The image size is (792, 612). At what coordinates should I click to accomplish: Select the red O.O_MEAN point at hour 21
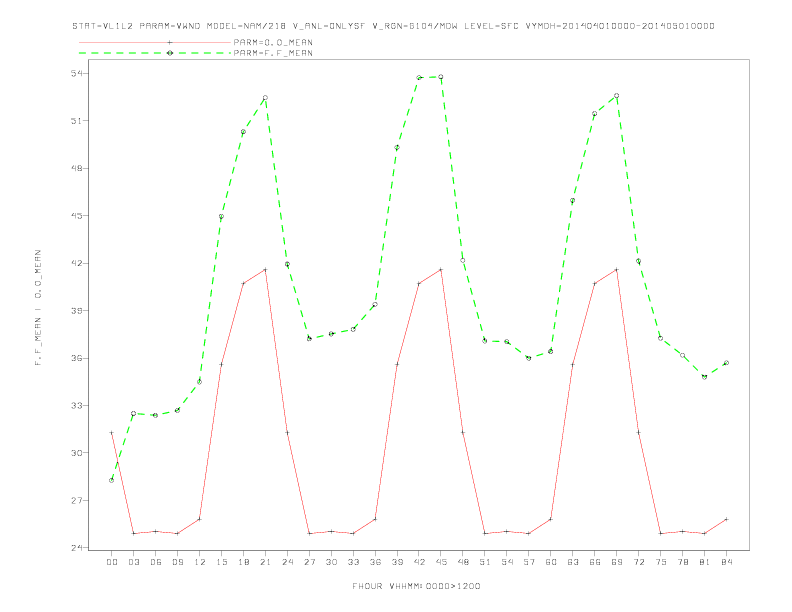(265, 270)
